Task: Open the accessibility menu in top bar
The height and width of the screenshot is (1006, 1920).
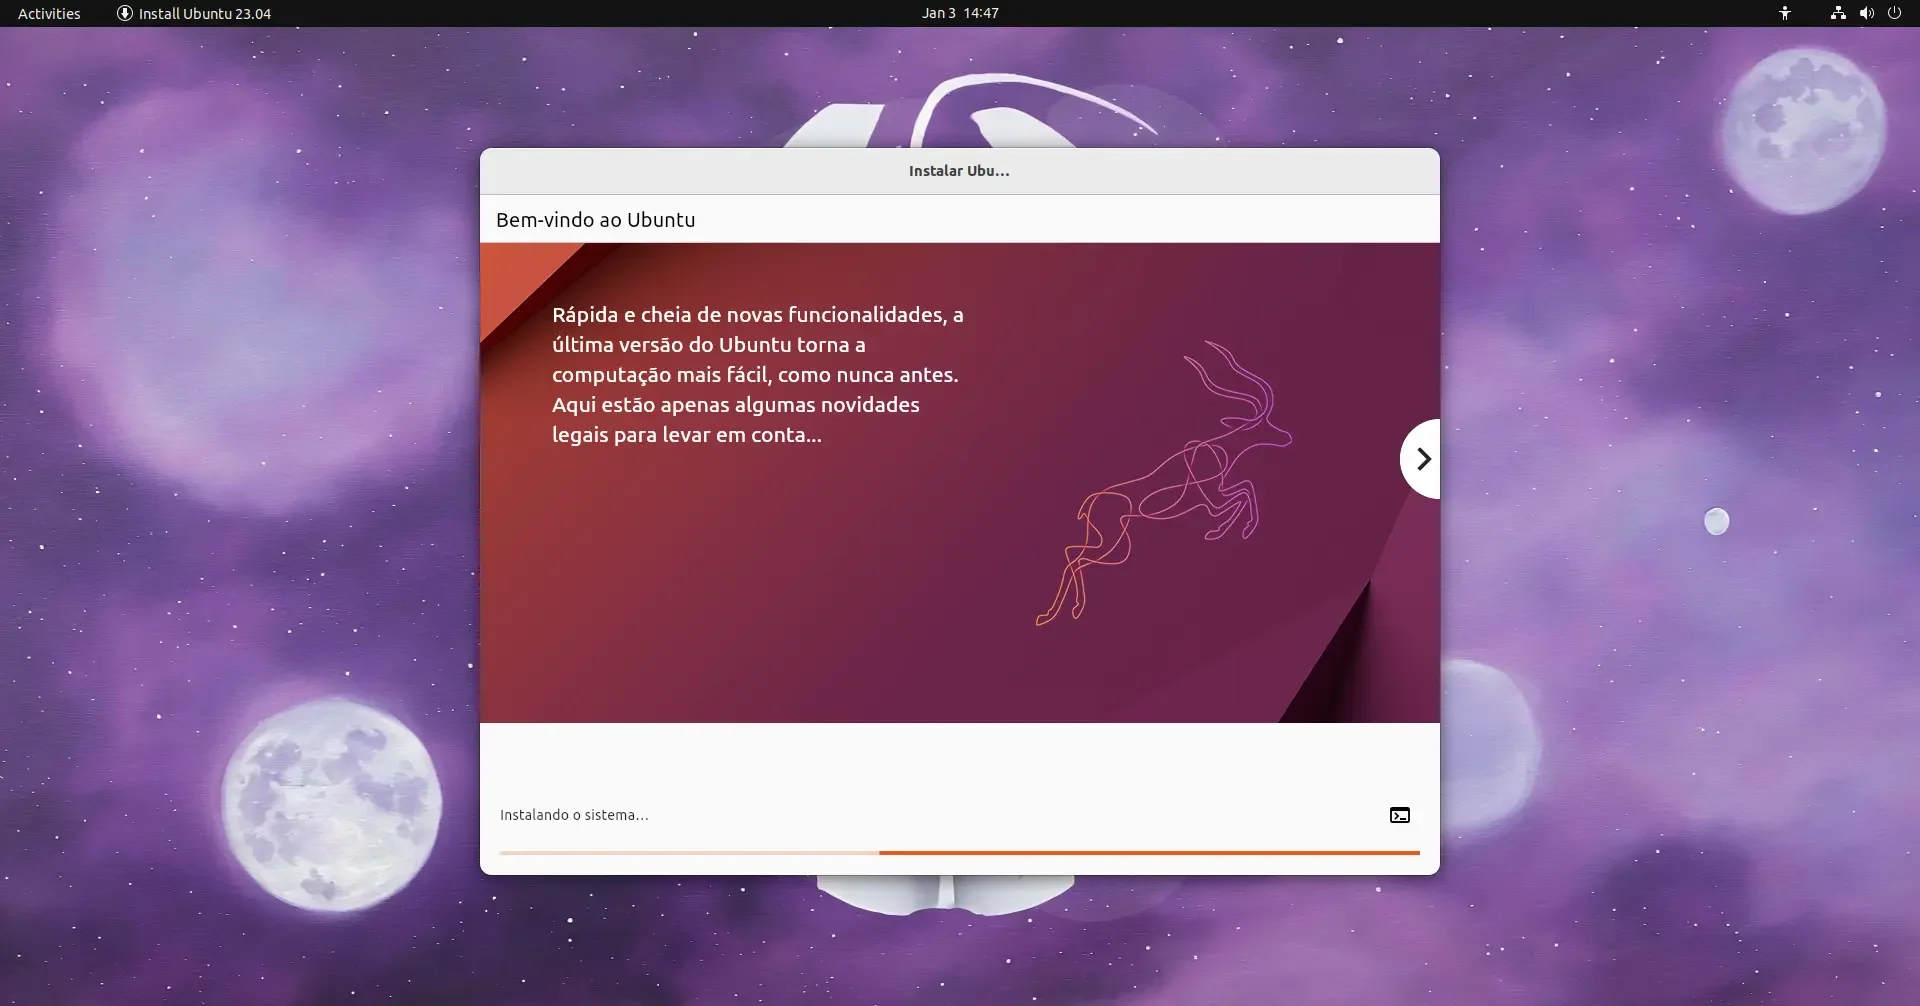Action: click(x=1785, y=13)
